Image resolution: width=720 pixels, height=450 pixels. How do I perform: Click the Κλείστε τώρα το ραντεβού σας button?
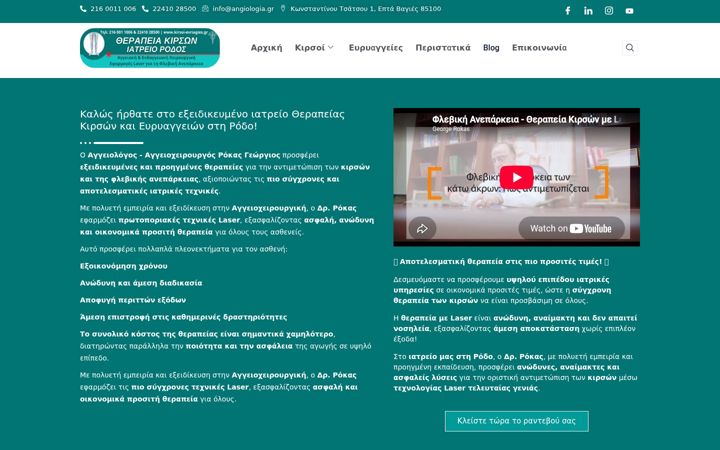(x=517, y=421)
